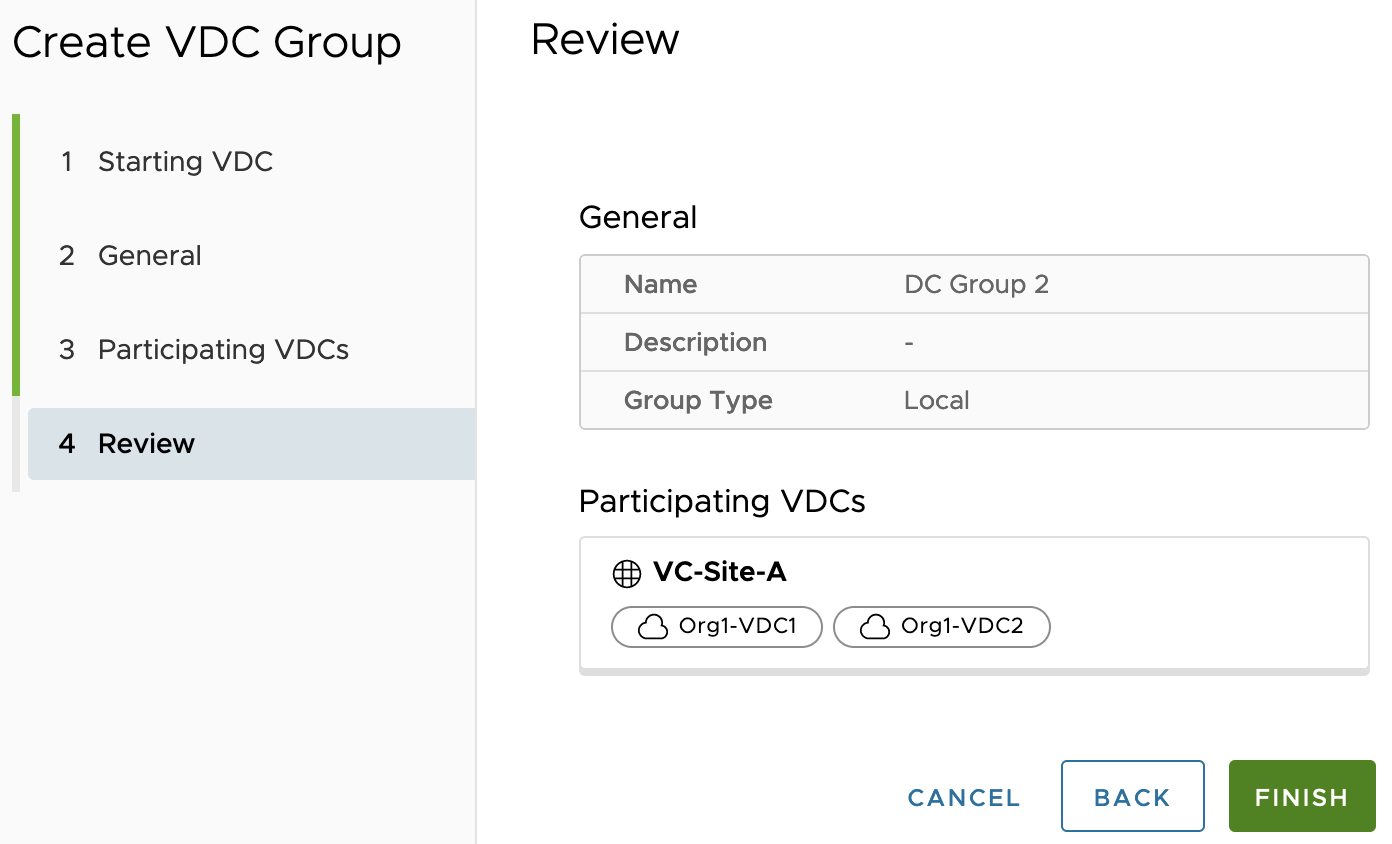Screen dimensions: 1392x844
Task: Go to step 1 Starting VDC
Action: (185, 162)
